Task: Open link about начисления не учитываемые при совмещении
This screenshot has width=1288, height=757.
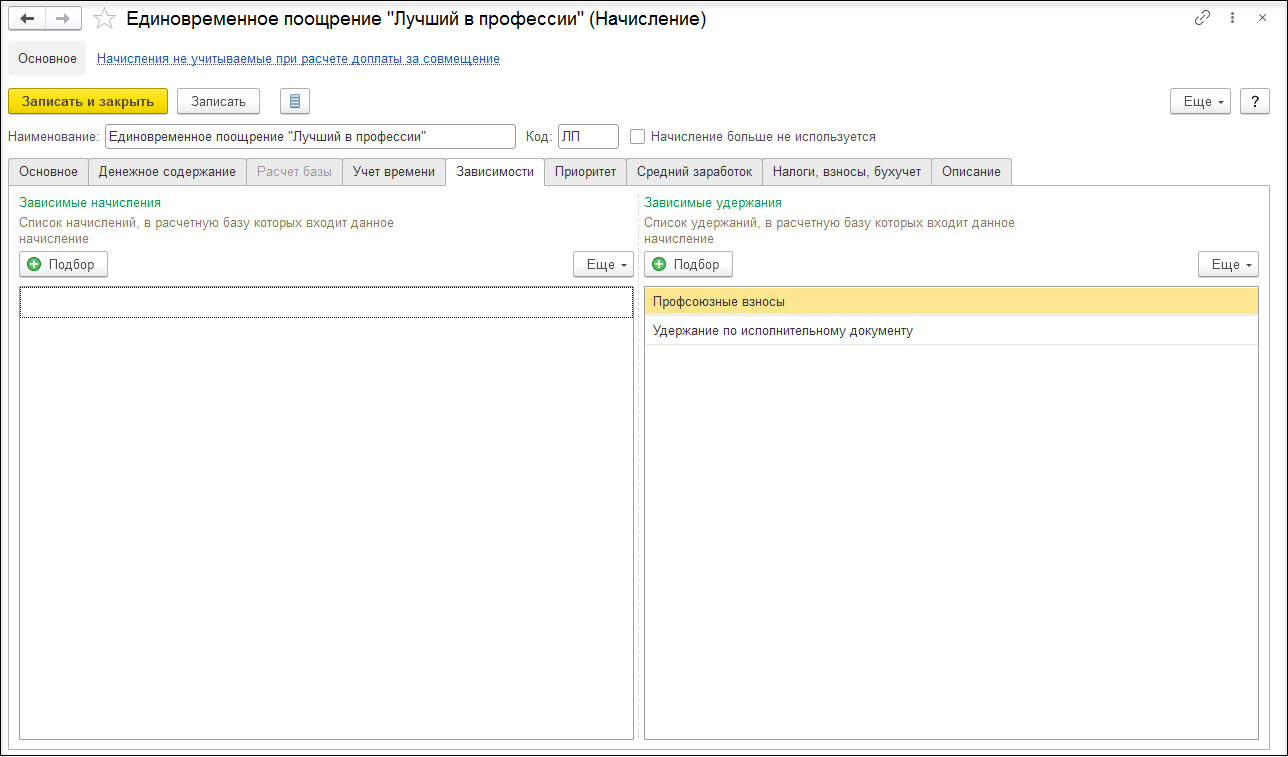Action: (x=298, y=59)
